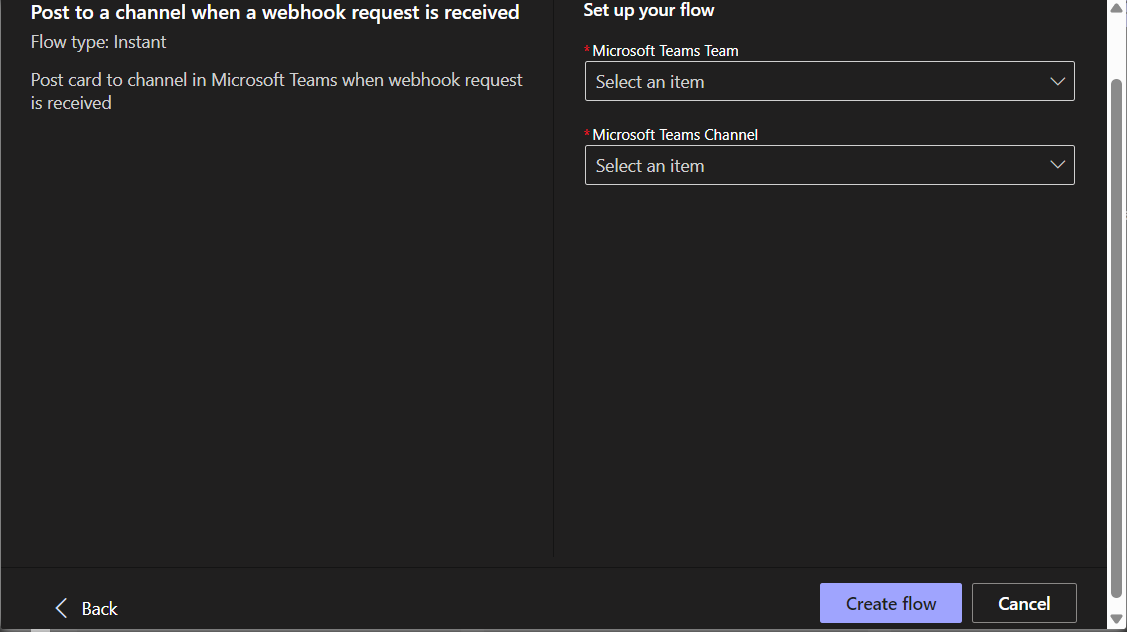Click the Cancel button
1127x632 pixels.
(x=1024, y=603)
